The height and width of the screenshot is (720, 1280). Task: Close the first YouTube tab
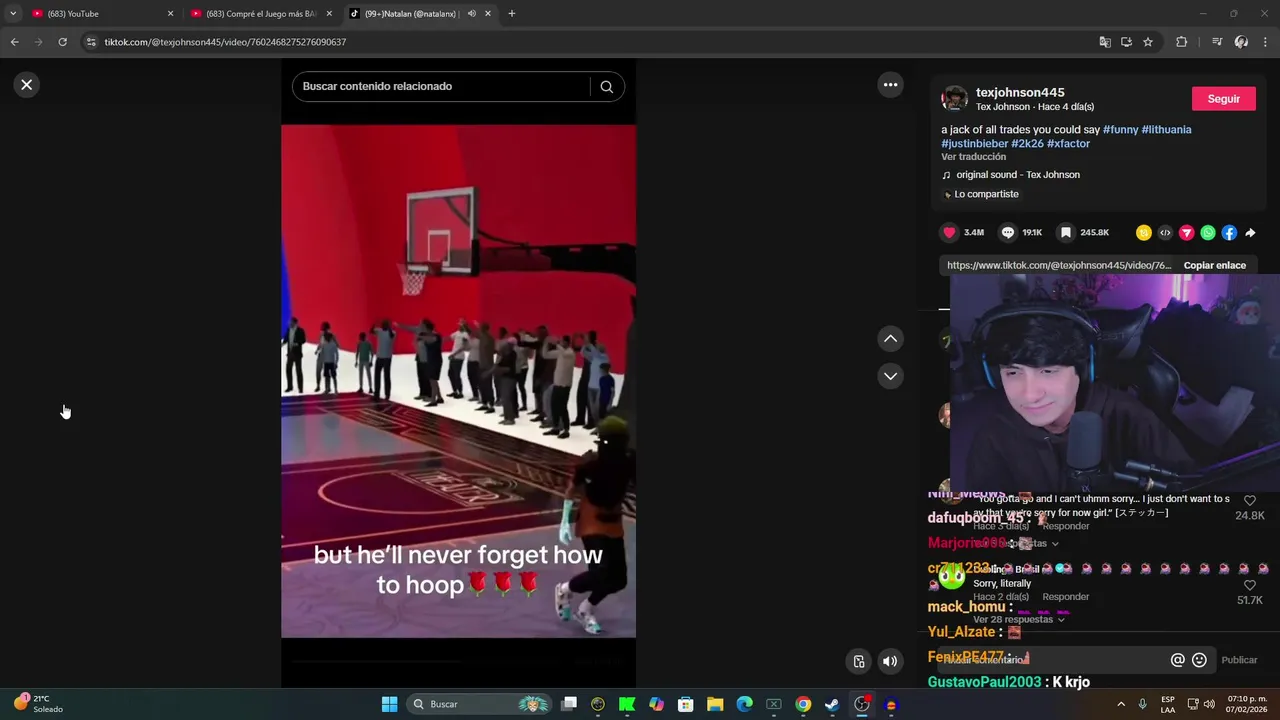coord(170,14)
